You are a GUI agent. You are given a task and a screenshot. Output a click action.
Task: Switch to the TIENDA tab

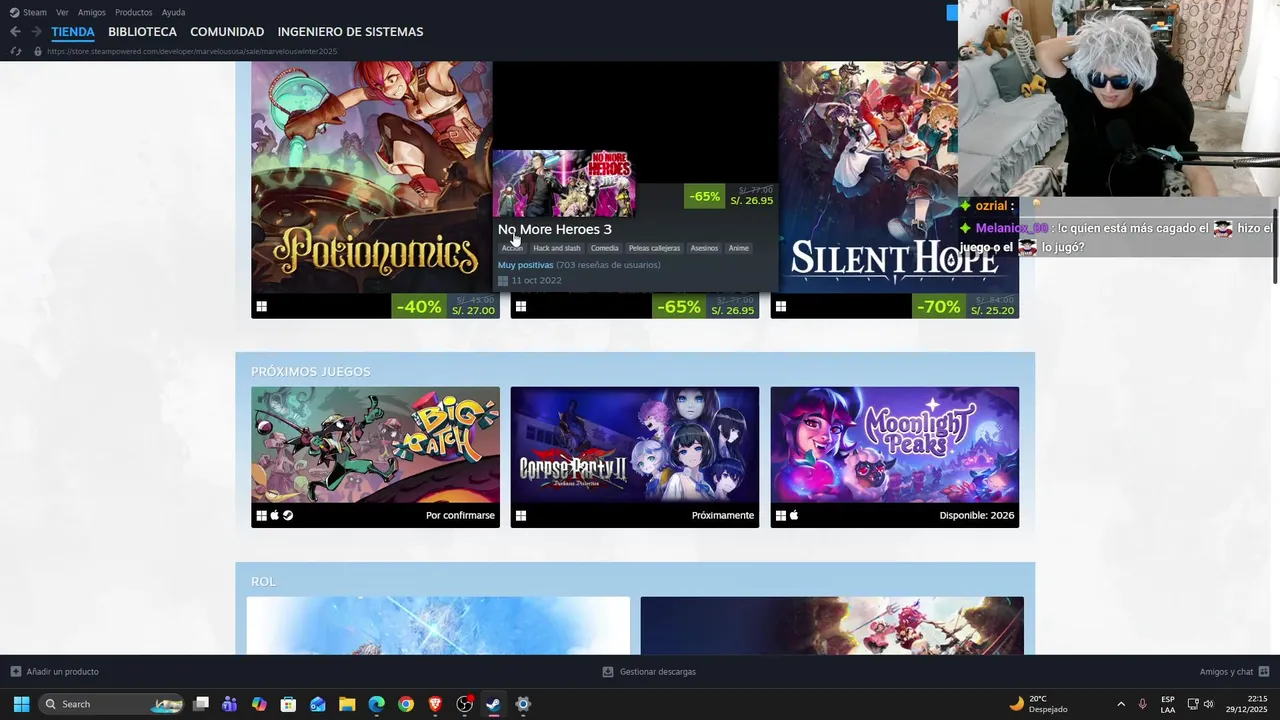(x=73, y=32)
